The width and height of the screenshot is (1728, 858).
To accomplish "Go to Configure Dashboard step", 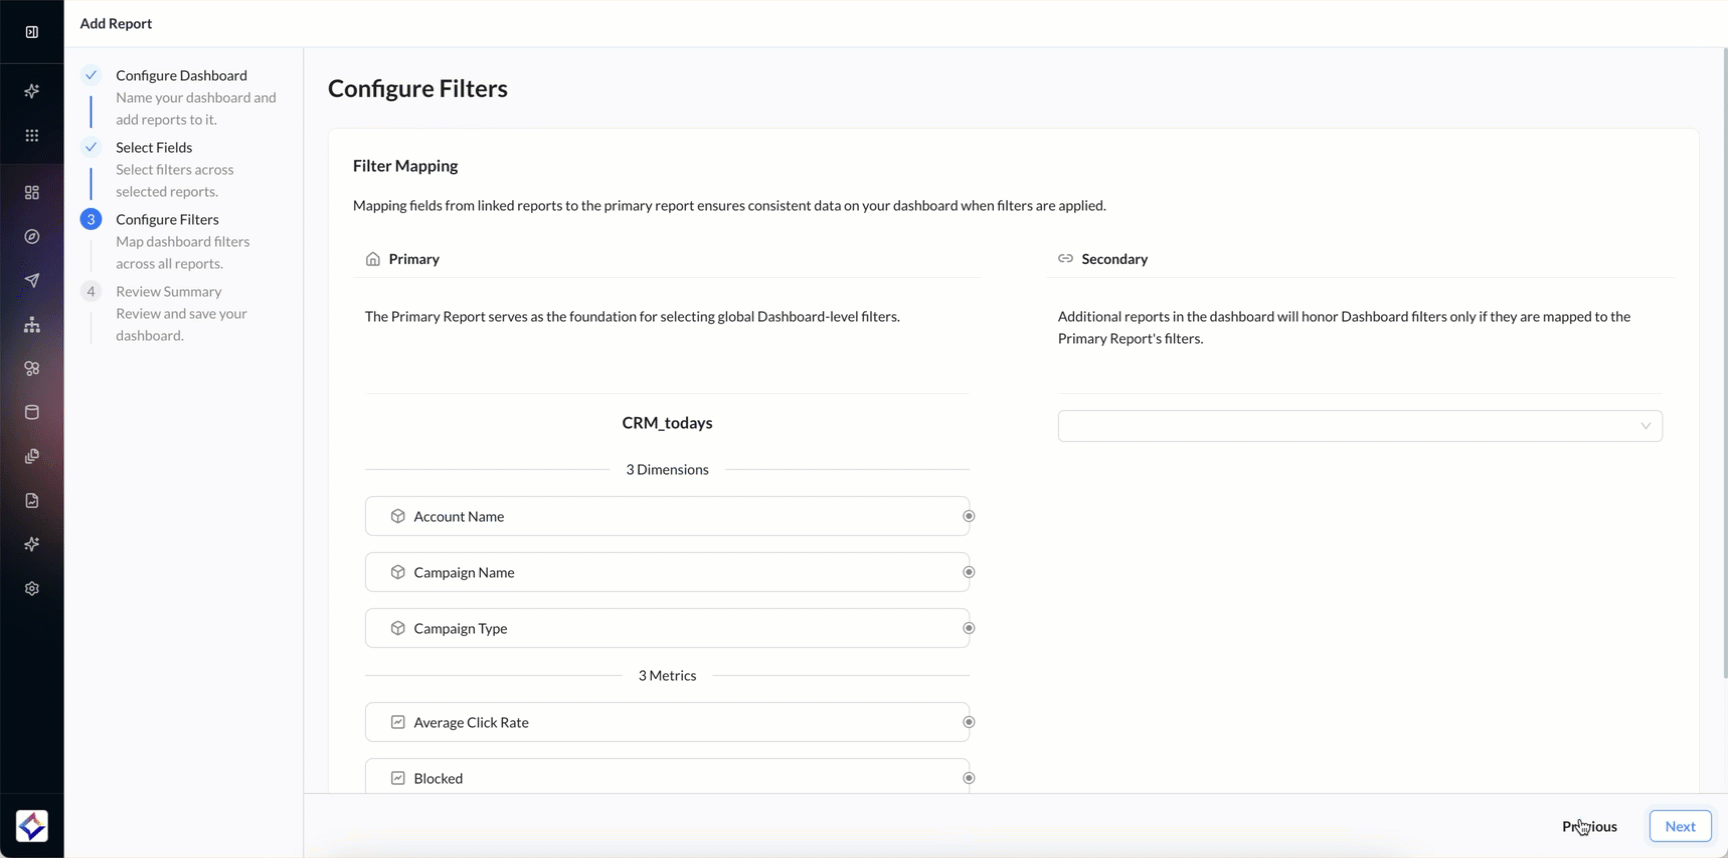I will tap(181, 75).
